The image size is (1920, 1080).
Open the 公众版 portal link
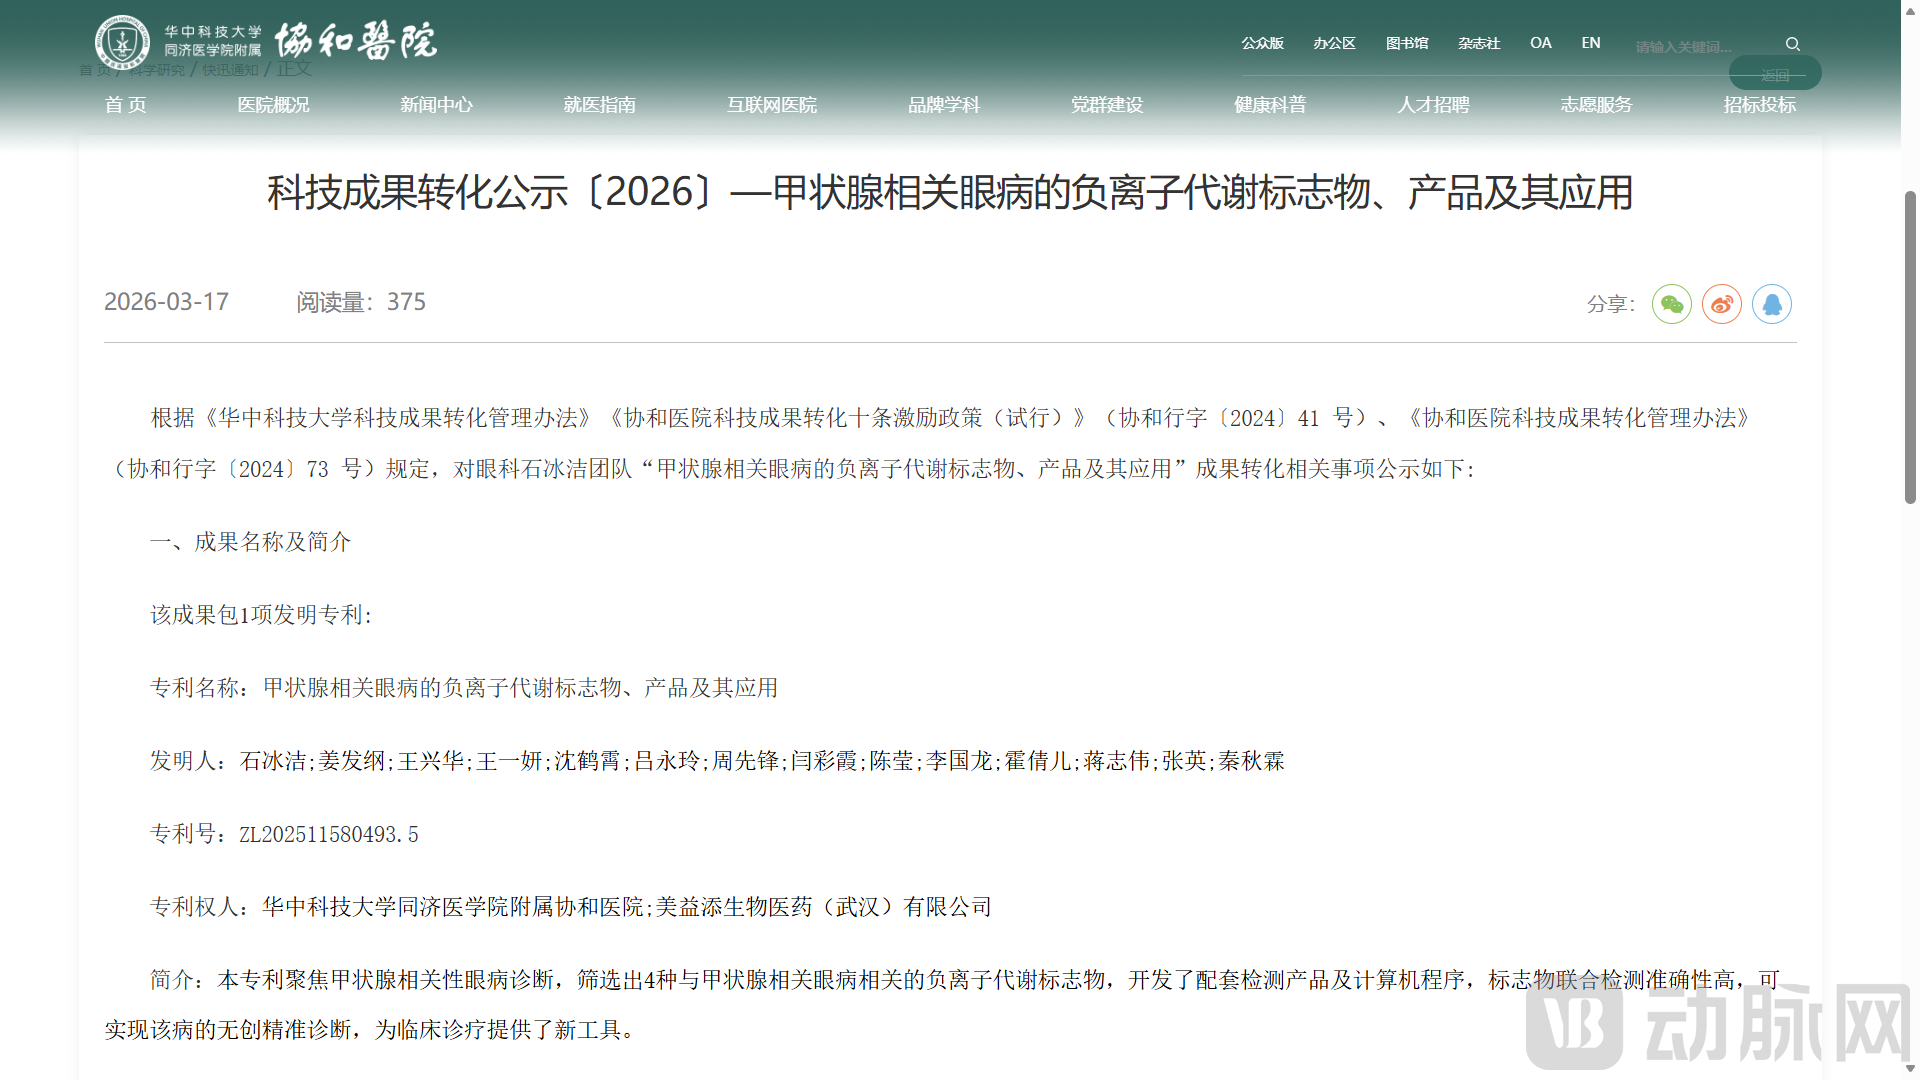click(x=1261, y=43)
